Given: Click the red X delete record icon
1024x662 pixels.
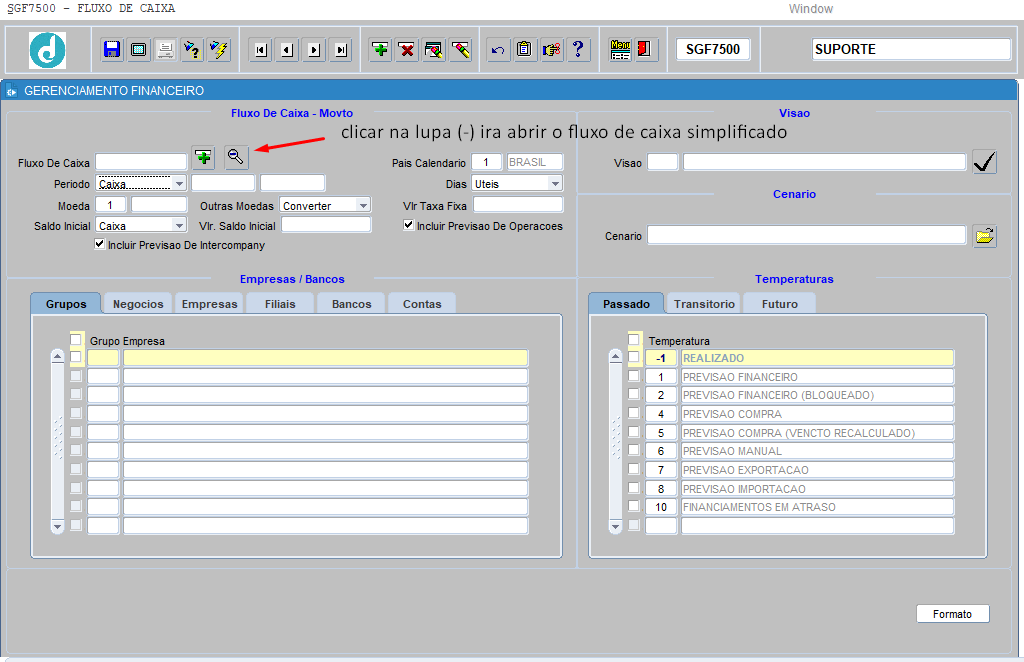Looking at the screenshot, I should pos(407,50).
